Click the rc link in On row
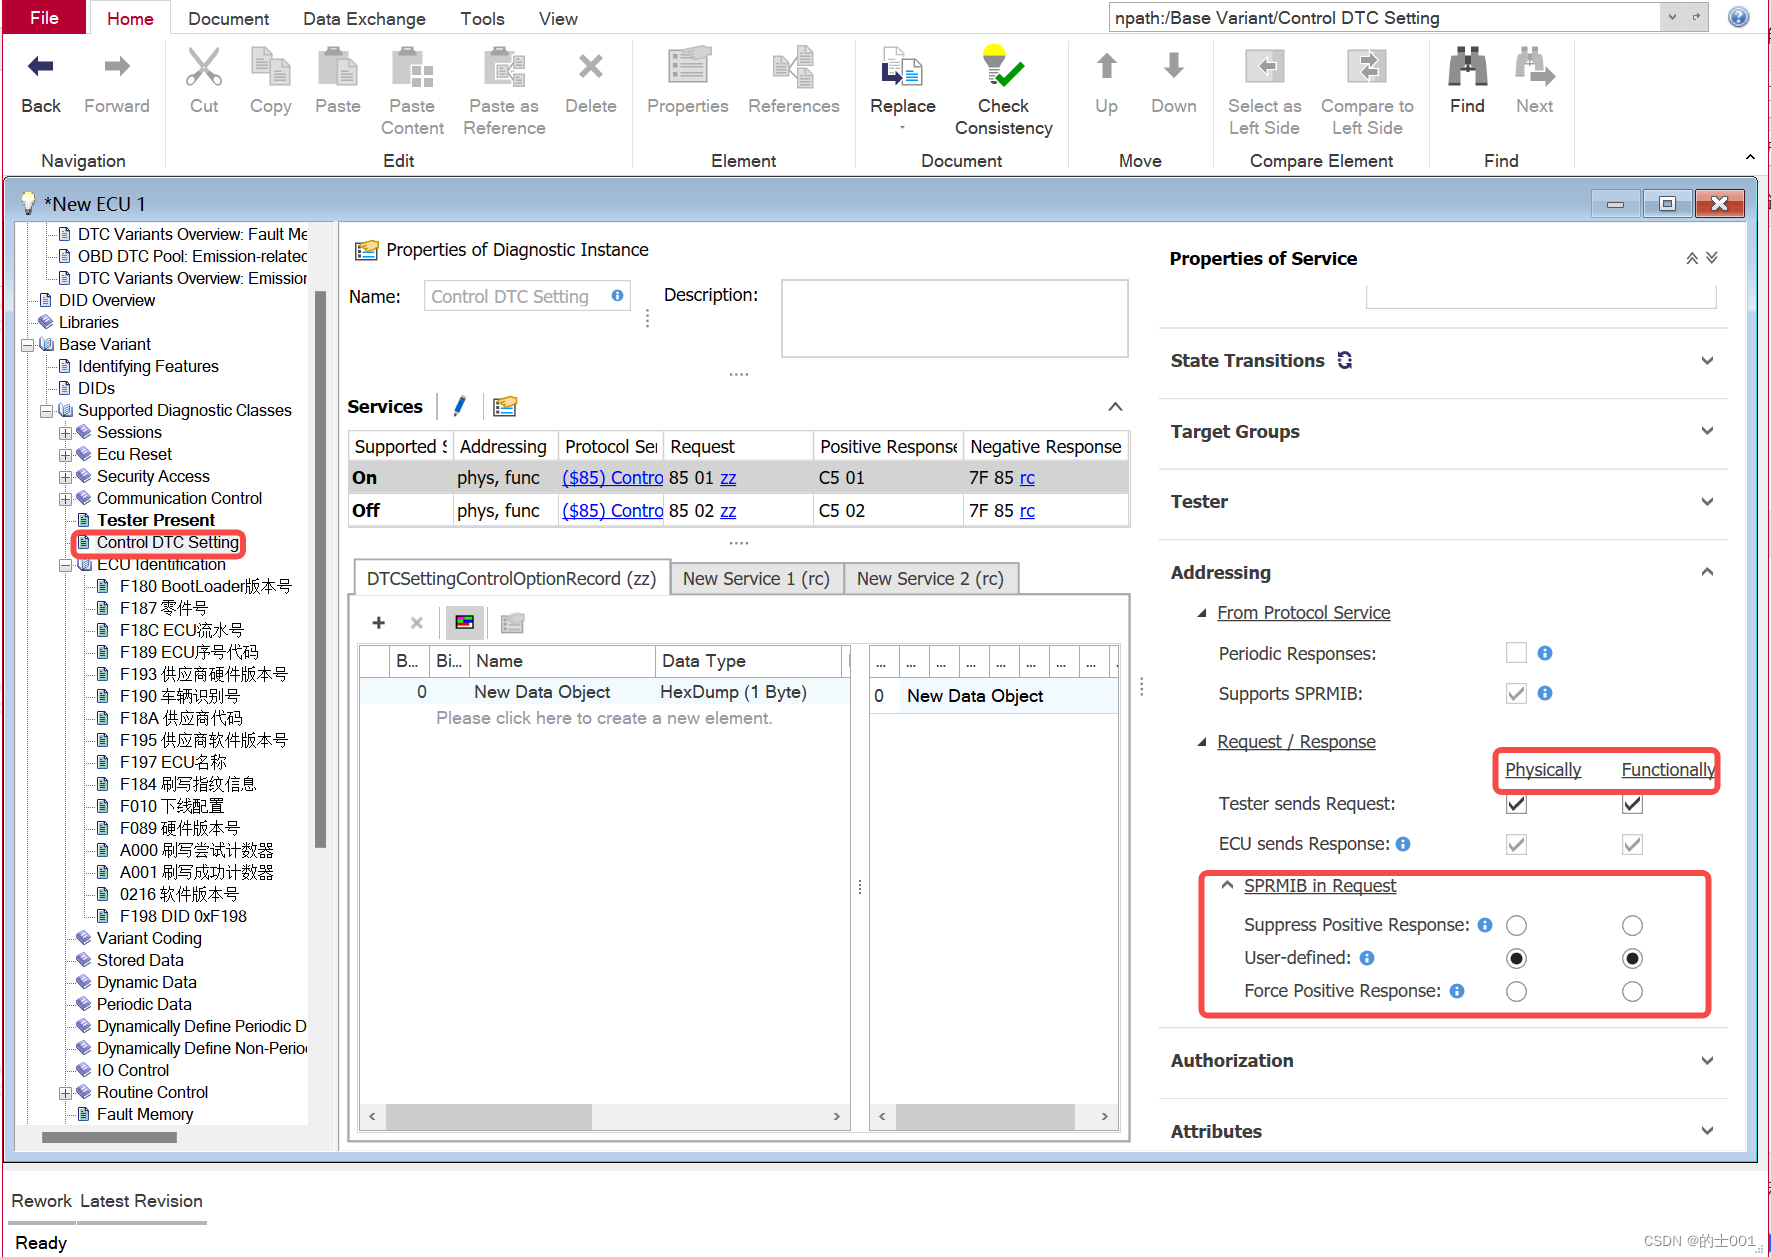 click(1027, 478)
